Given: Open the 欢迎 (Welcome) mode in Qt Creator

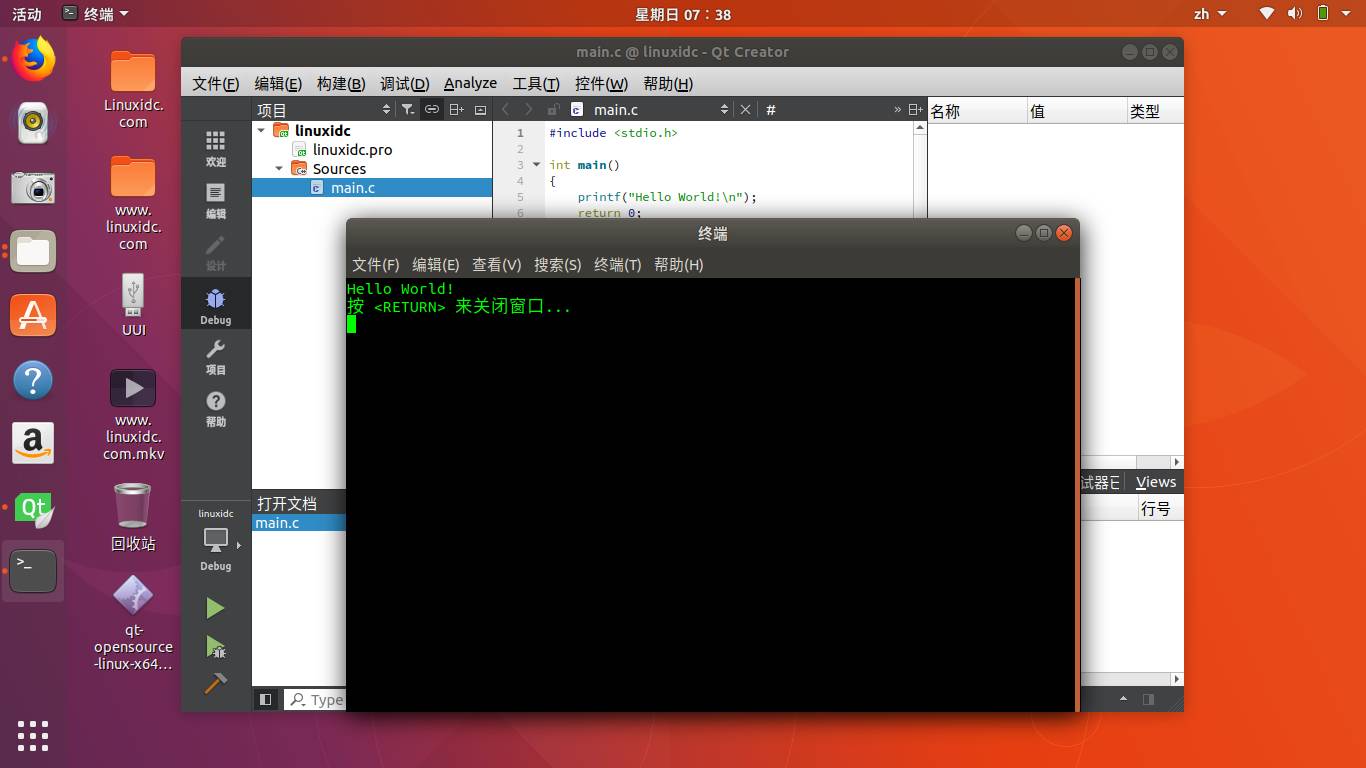Looking at the screenshot, I should [x=216, y=148].
